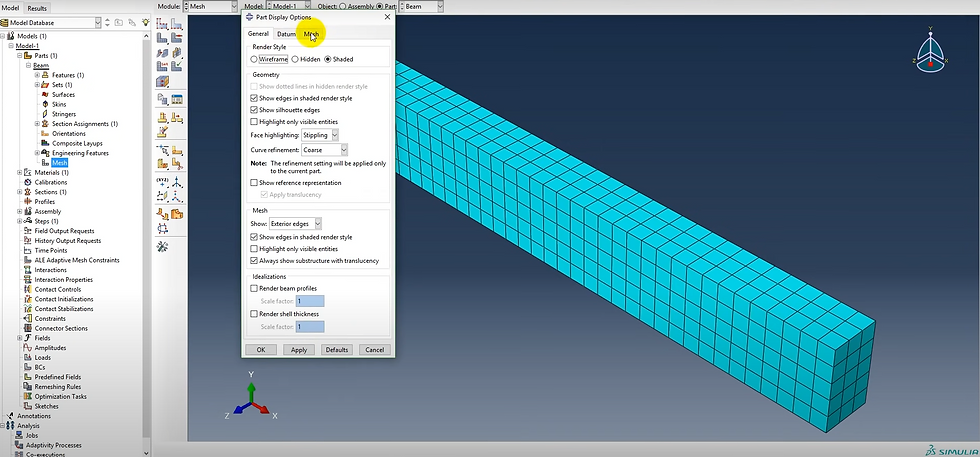This screenshot has height=457, width=980.
Task: Select the Partition Edge tool
Action: (x=162, y=150)
